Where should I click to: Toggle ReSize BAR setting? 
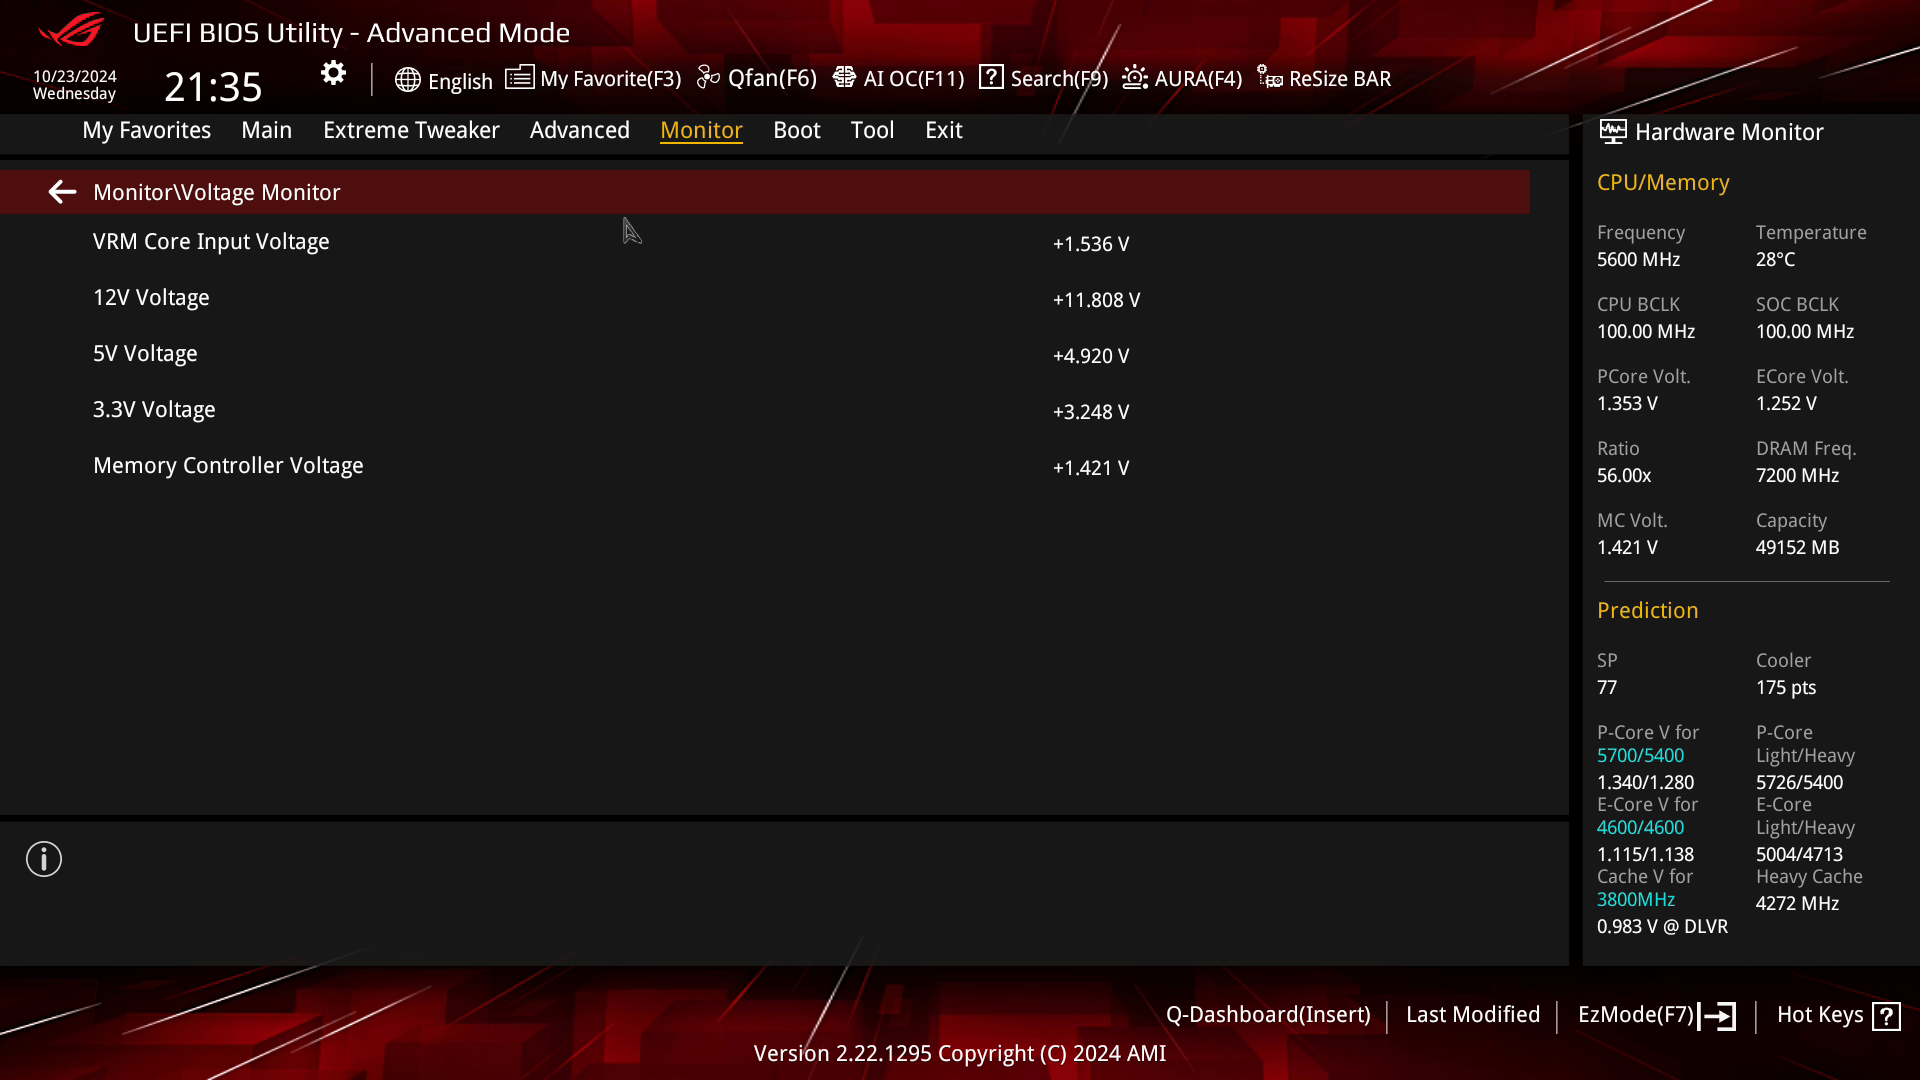coord(1325,78)
